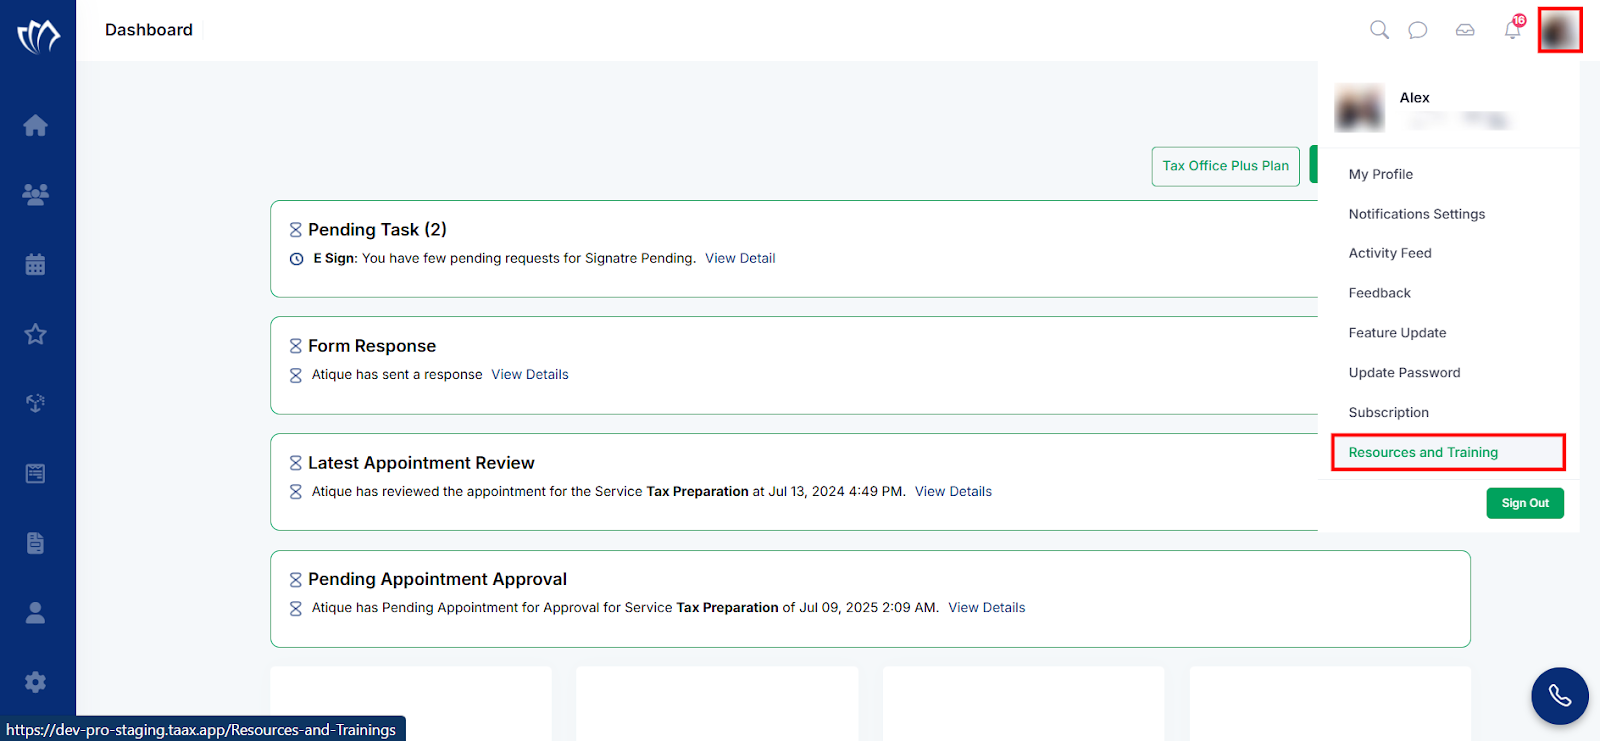The image size is (1600, 741).
Task: Open the Home icon in sidebar
Action: [x=36, y=125]
